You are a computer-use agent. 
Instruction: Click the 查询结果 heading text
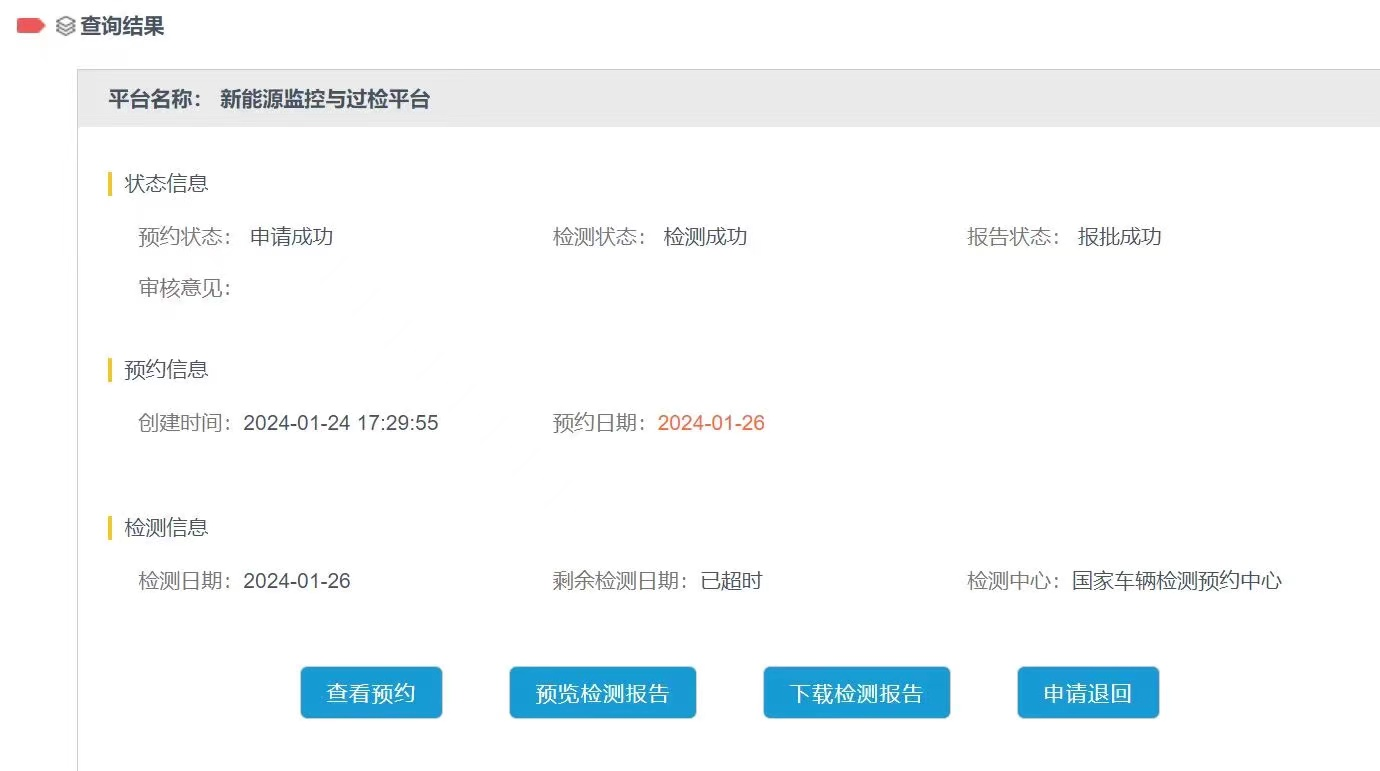point(122,27)
